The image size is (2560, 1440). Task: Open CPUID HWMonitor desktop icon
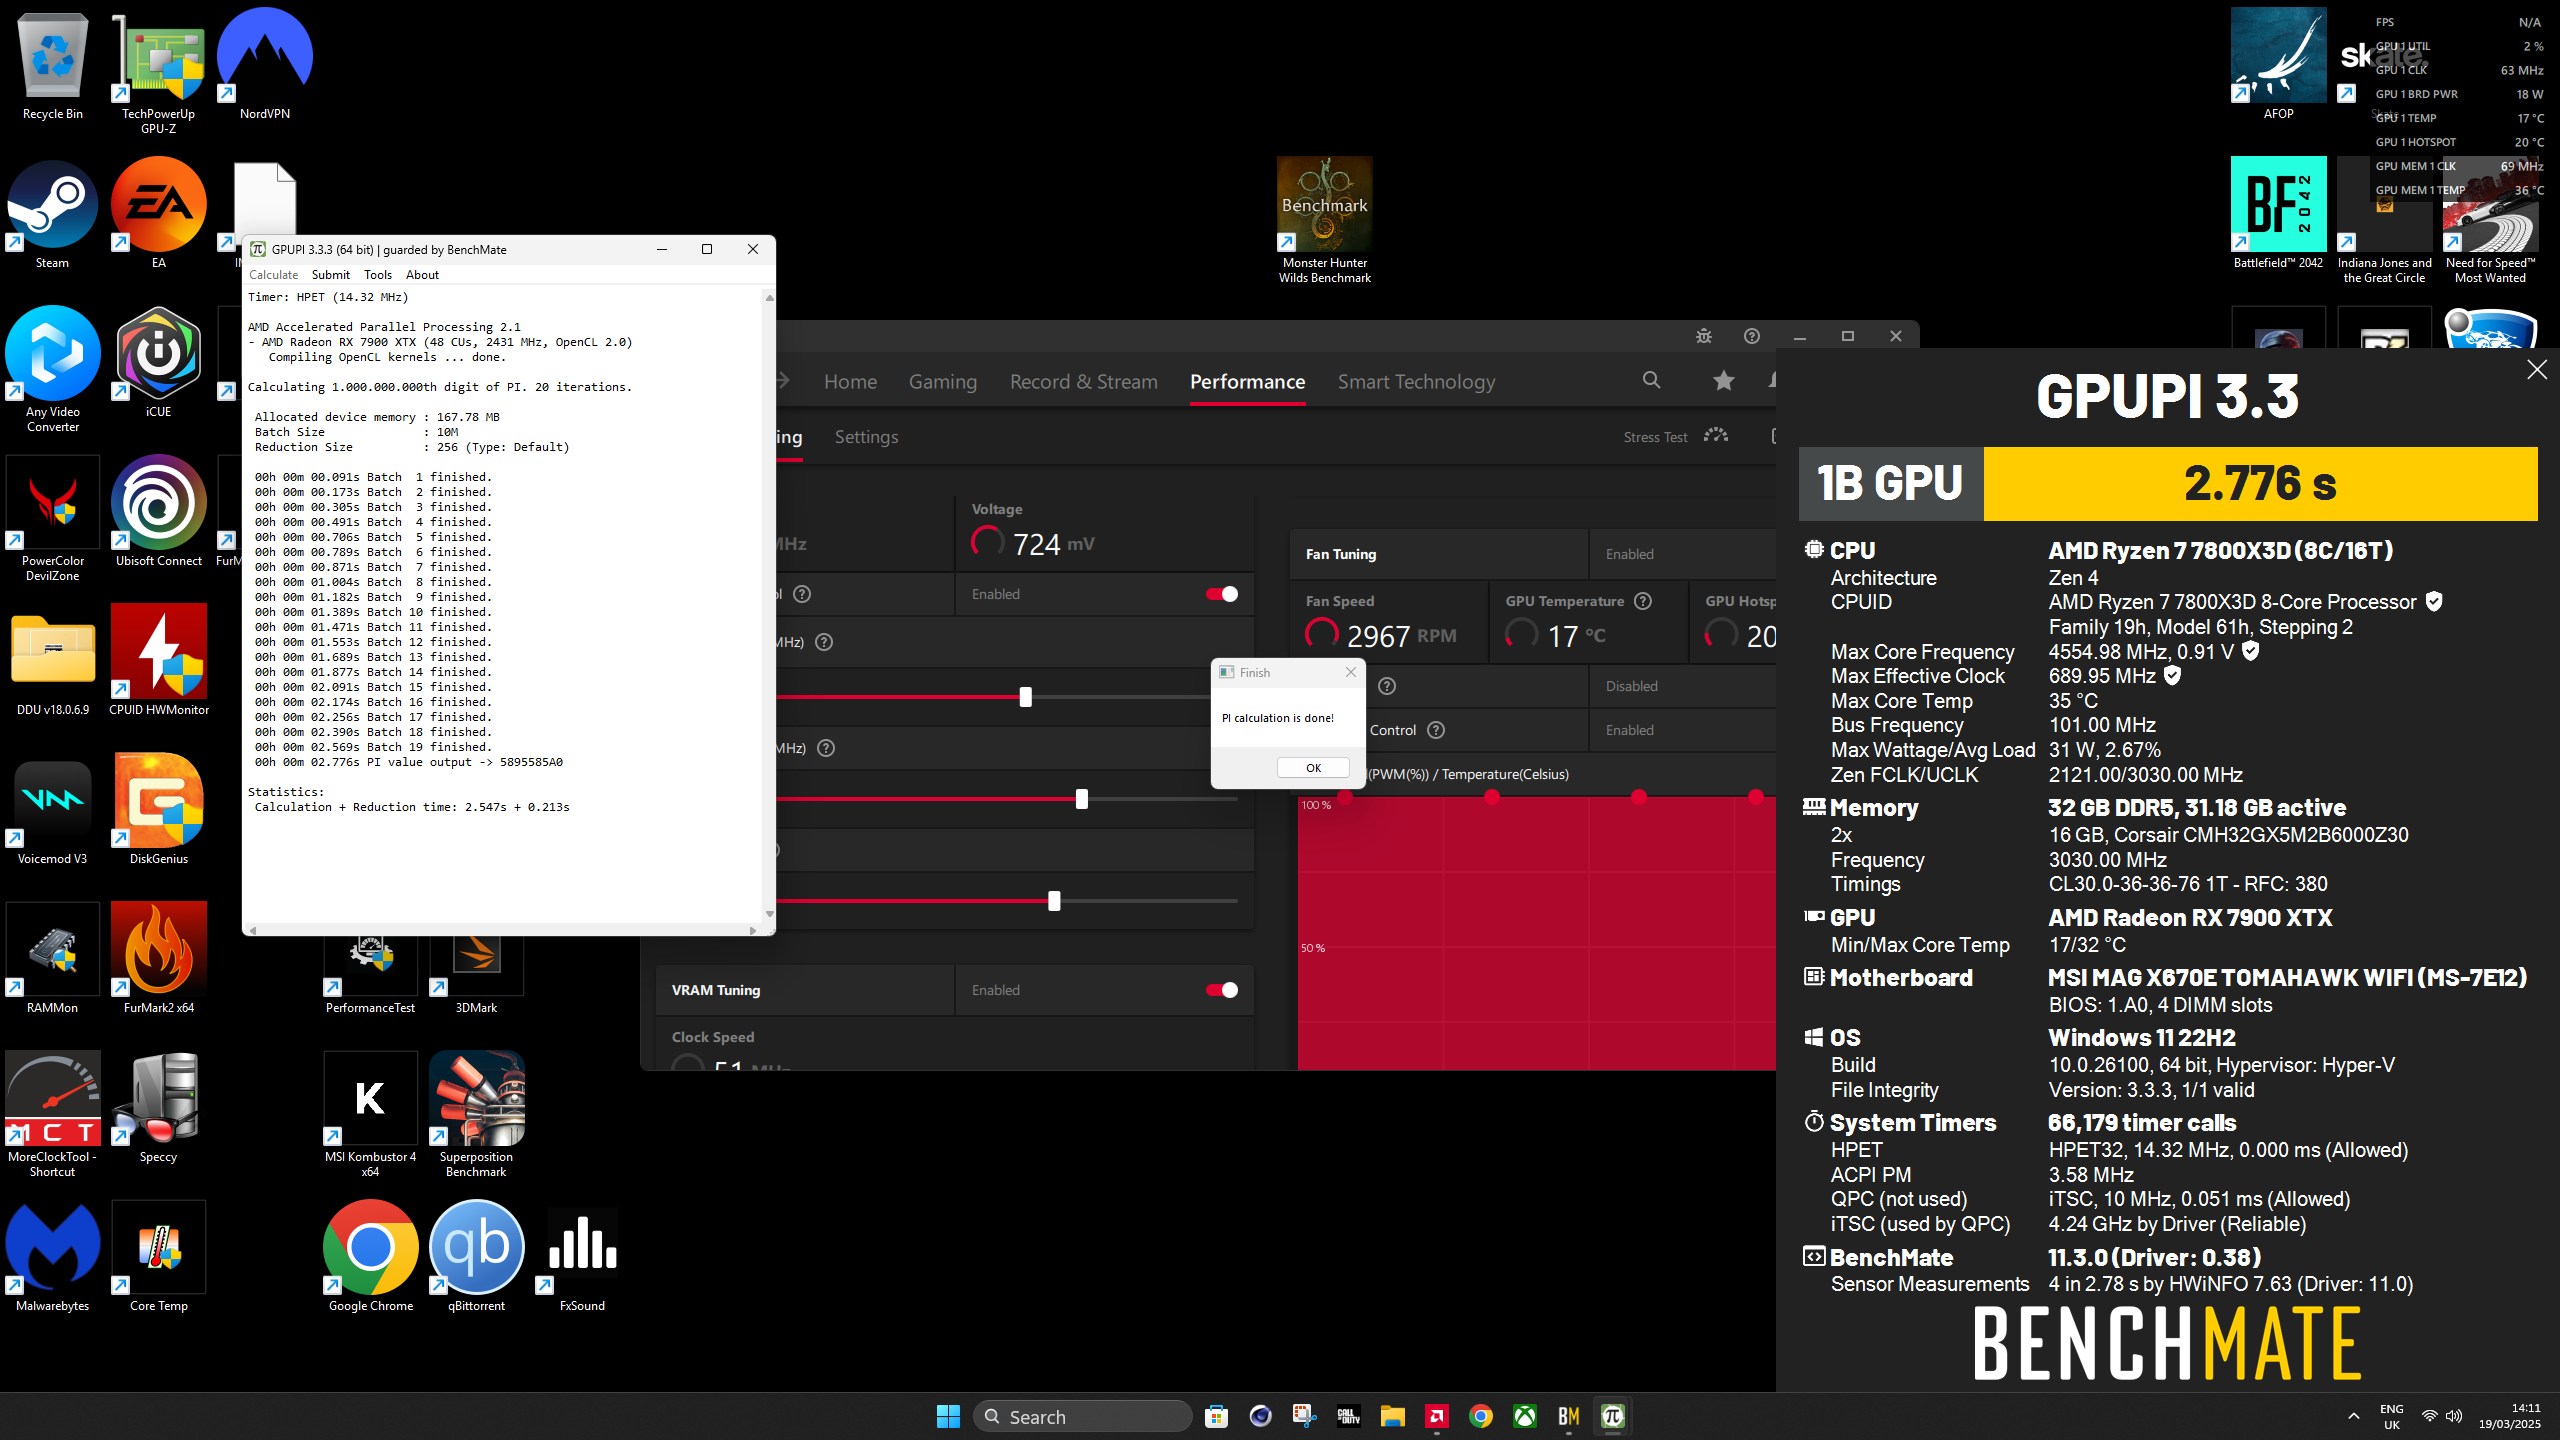point(159,660)
